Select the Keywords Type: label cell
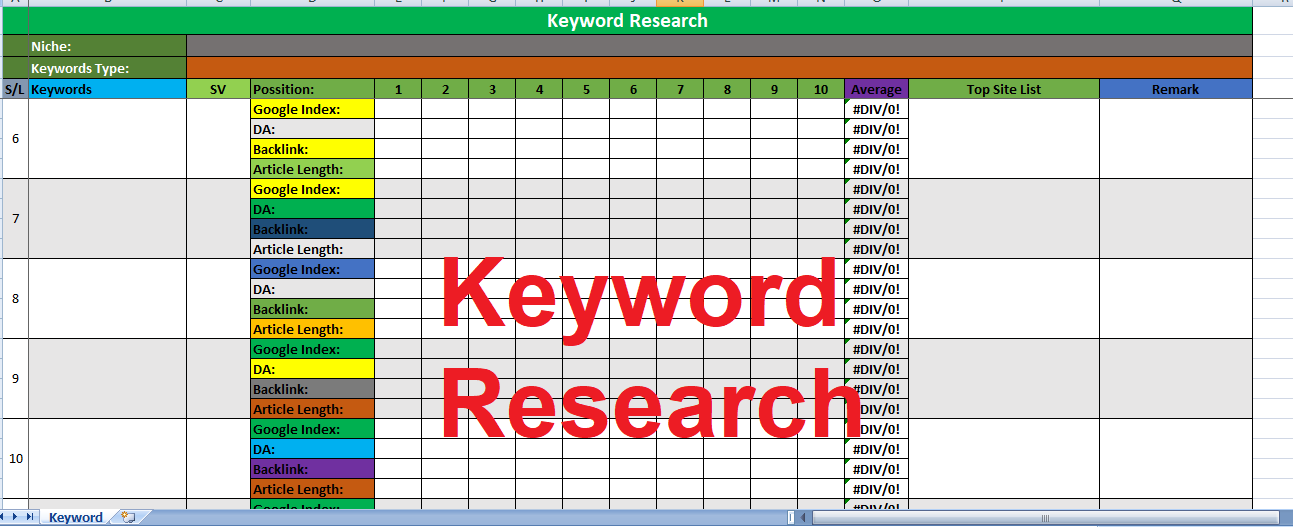 pyautogui.click(x=108, y=68)
